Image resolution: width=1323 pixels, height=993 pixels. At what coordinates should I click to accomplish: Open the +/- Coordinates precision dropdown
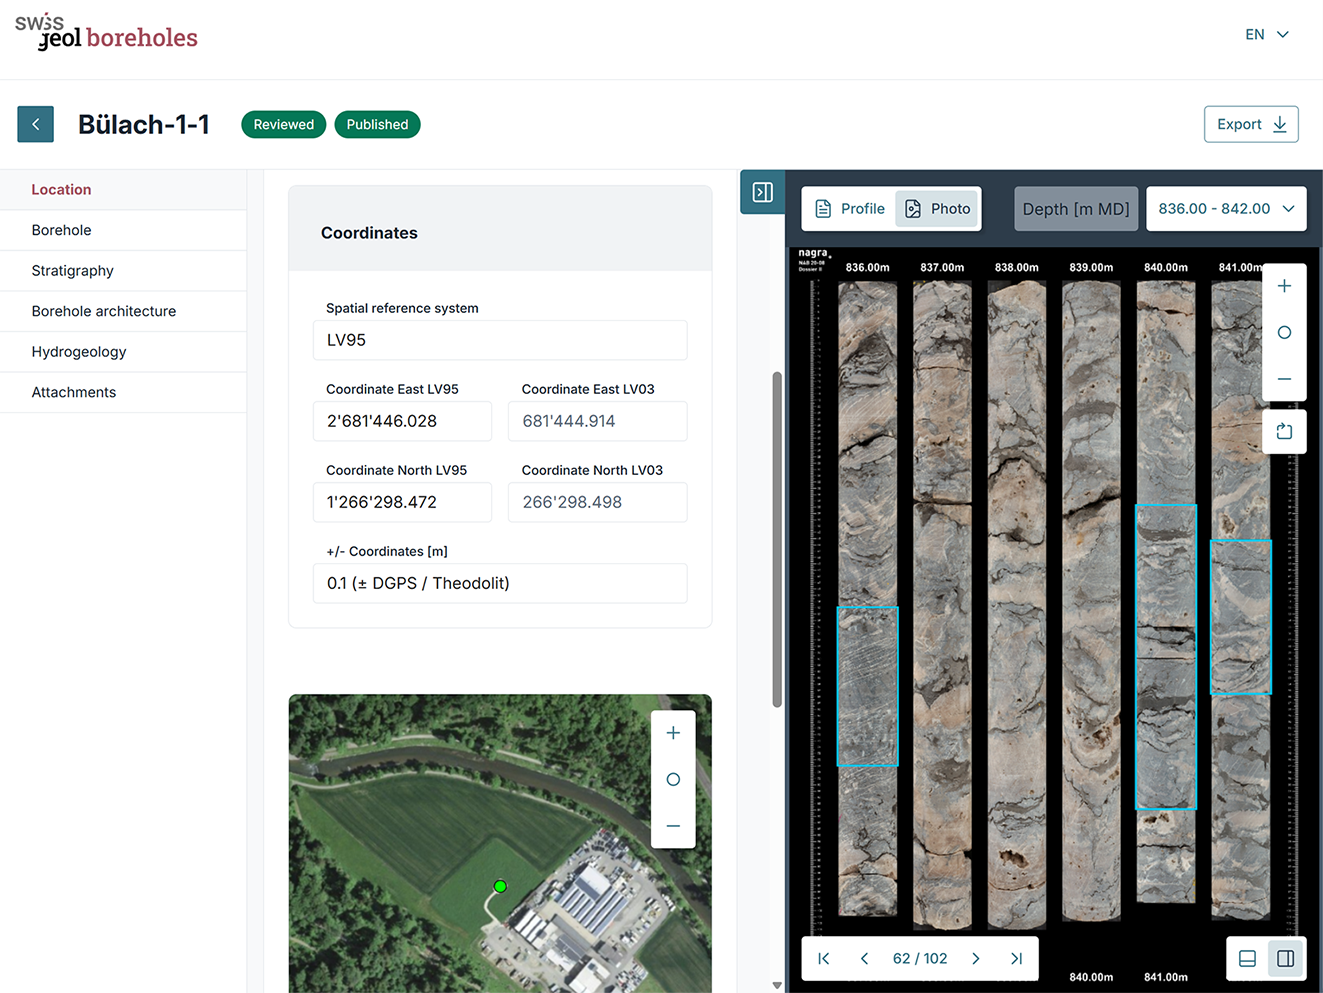500,583
